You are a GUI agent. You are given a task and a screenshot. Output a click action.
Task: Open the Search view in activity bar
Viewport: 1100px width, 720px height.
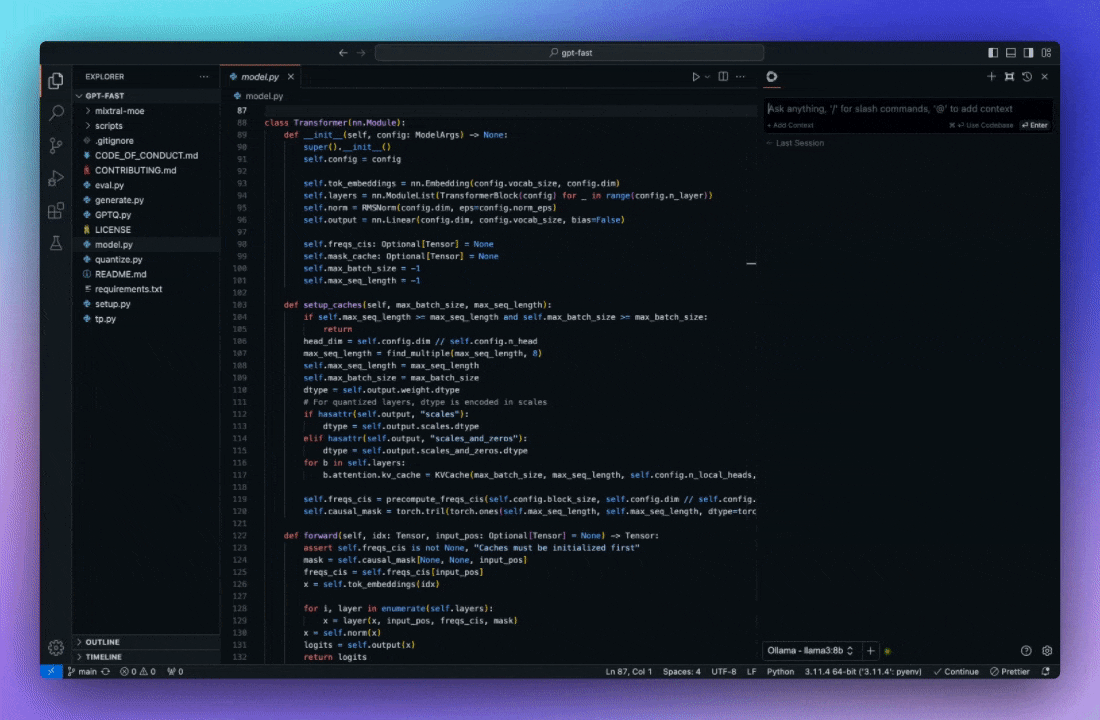(x=56, y=113)
